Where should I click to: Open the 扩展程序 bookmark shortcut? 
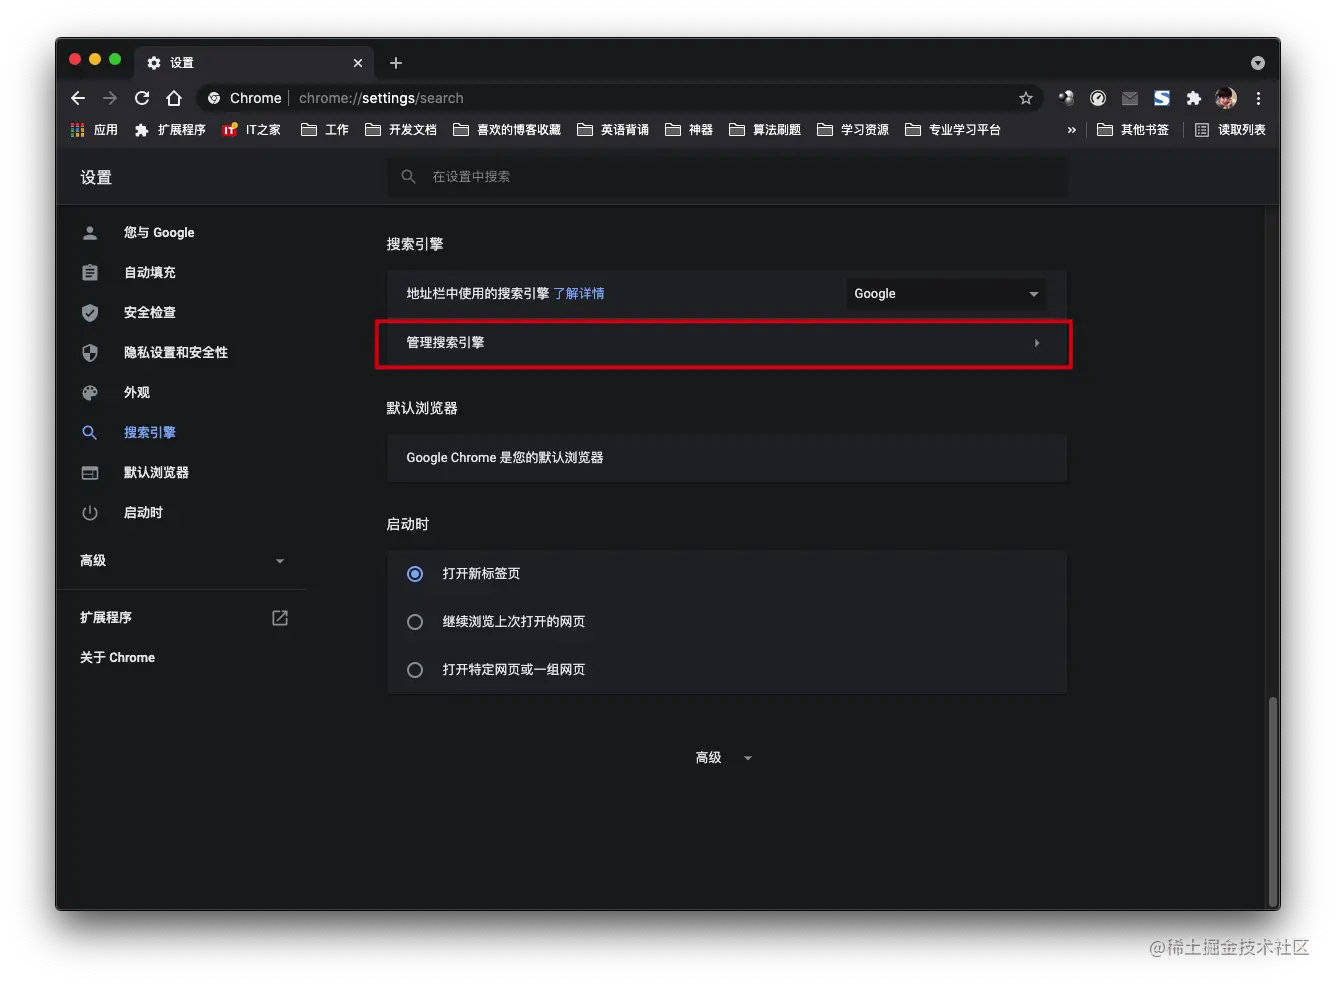coord(170,130)
